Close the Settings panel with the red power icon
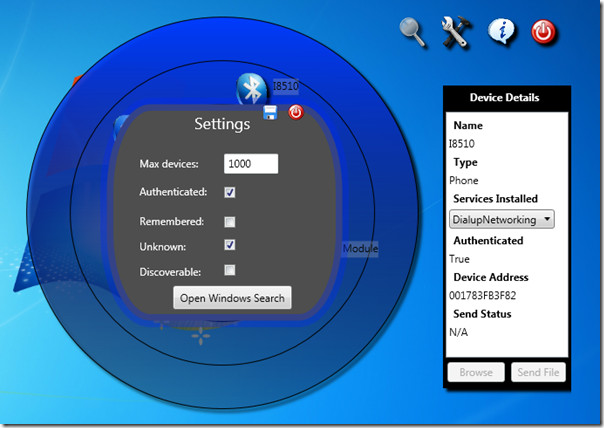 point(296,112)
